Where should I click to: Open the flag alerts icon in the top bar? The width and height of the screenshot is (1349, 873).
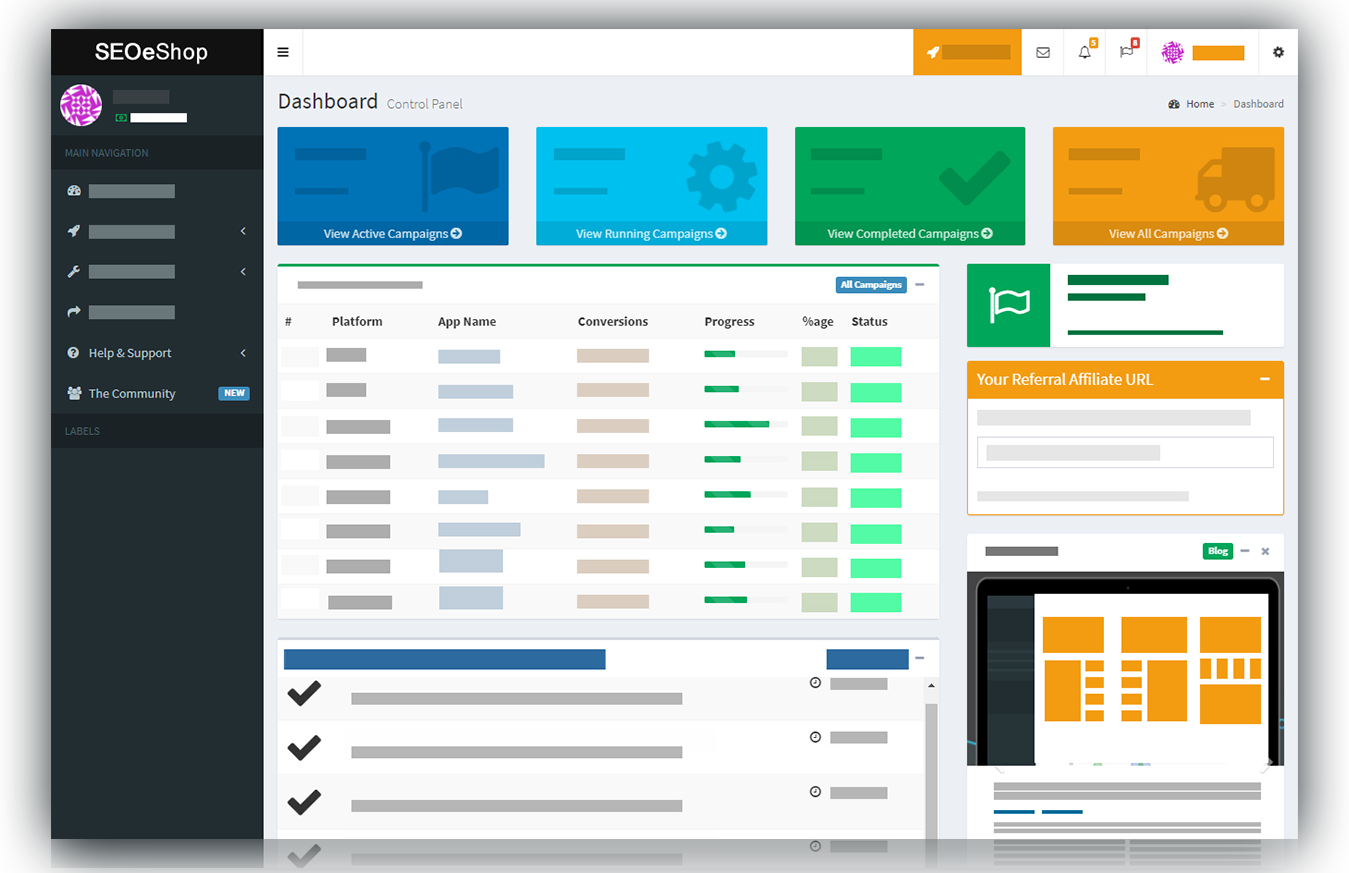coord(1127,52)
